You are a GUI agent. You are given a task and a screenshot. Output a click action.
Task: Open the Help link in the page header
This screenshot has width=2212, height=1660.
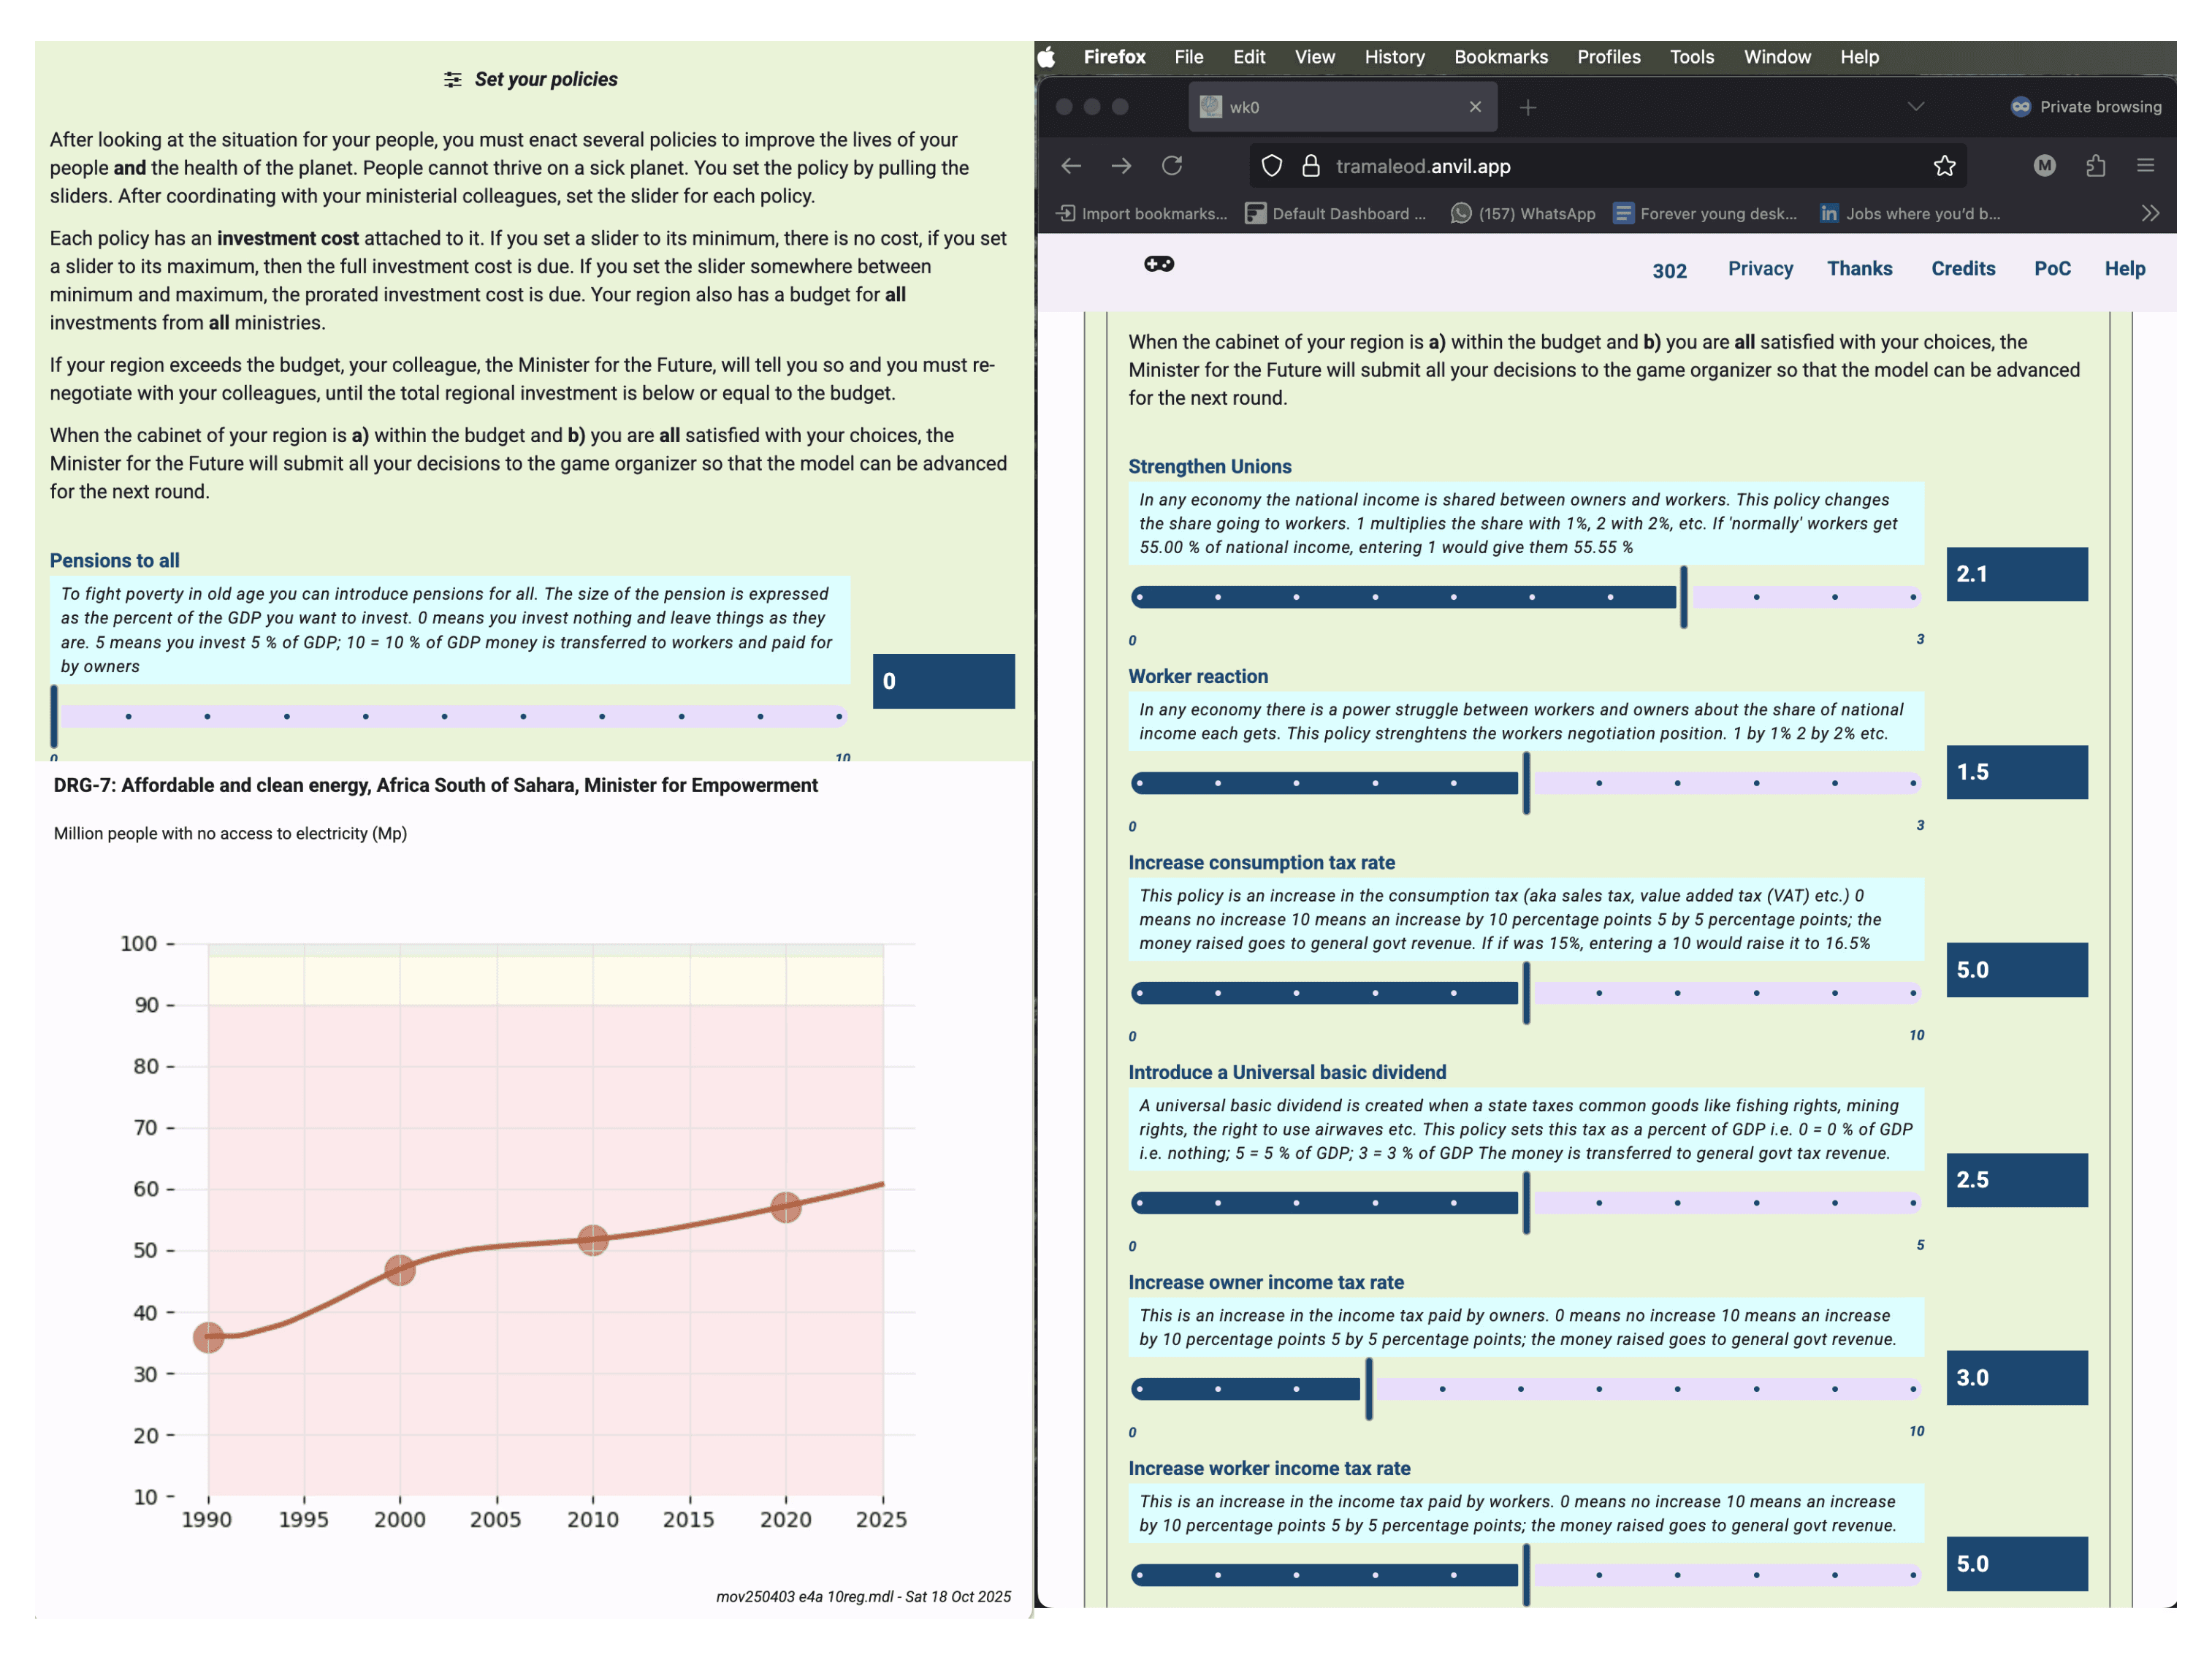[x=2125, y=268]
